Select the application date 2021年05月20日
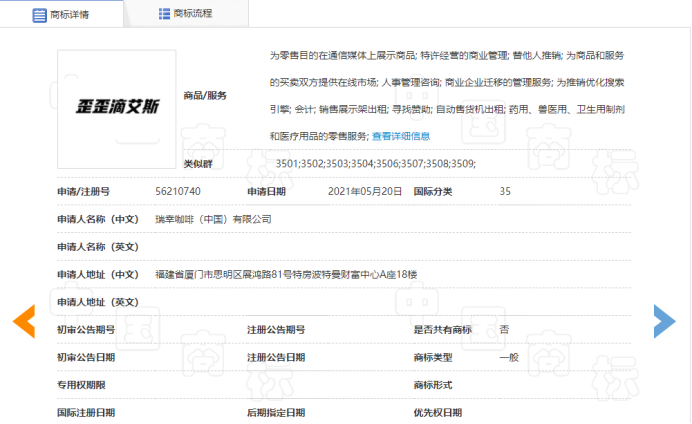 coord(365,191)
